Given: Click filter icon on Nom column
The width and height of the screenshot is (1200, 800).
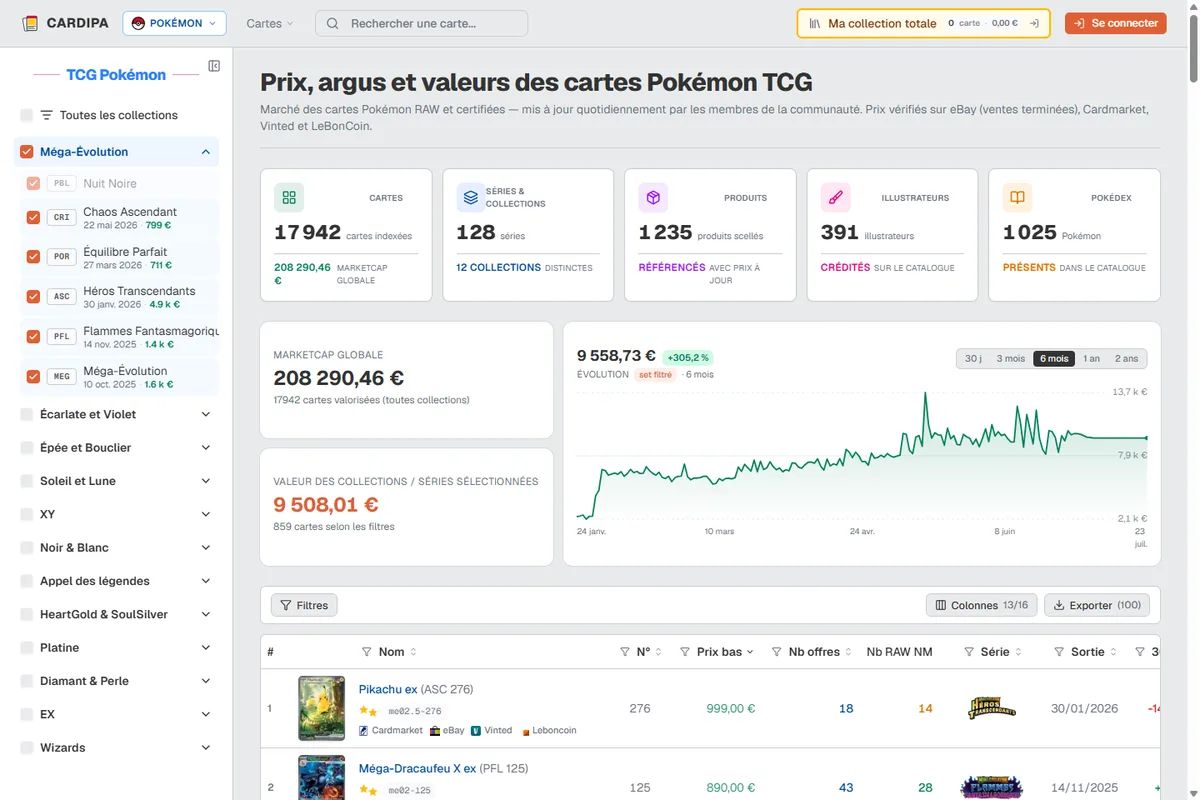Looking at the screenshot, I should 366,652.
